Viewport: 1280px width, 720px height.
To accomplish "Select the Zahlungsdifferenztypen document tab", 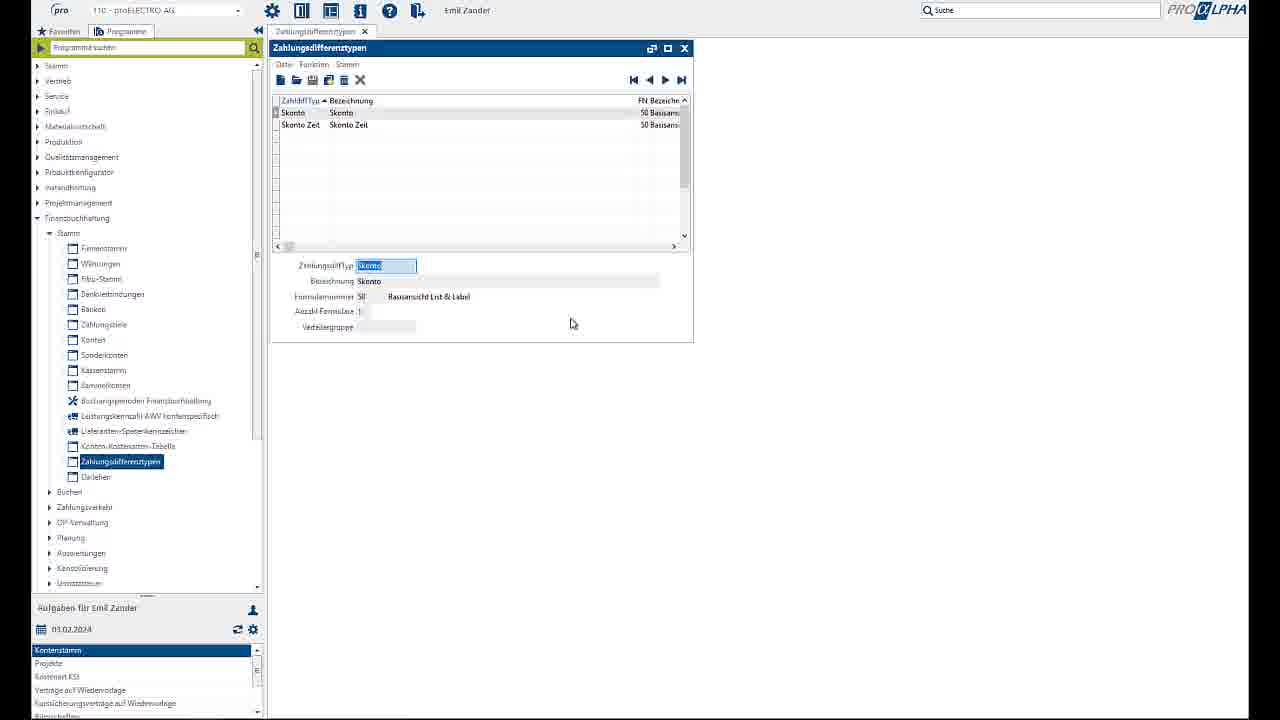I will (x=315, y=32).
